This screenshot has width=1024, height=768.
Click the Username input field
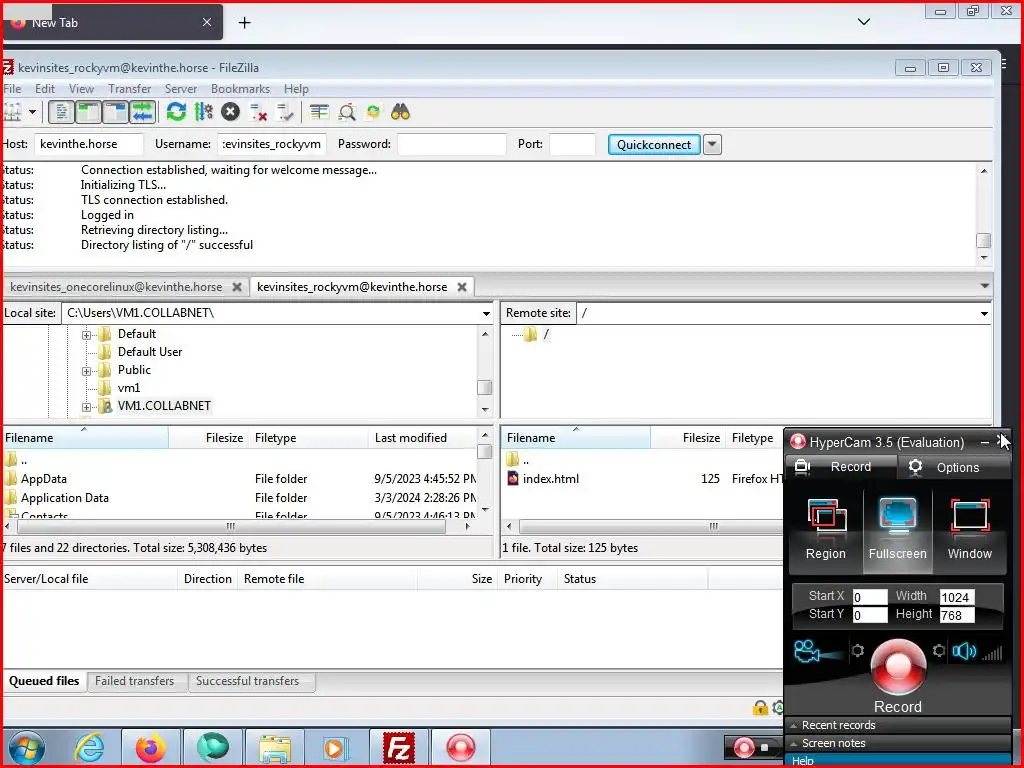[x=272, y=144]
